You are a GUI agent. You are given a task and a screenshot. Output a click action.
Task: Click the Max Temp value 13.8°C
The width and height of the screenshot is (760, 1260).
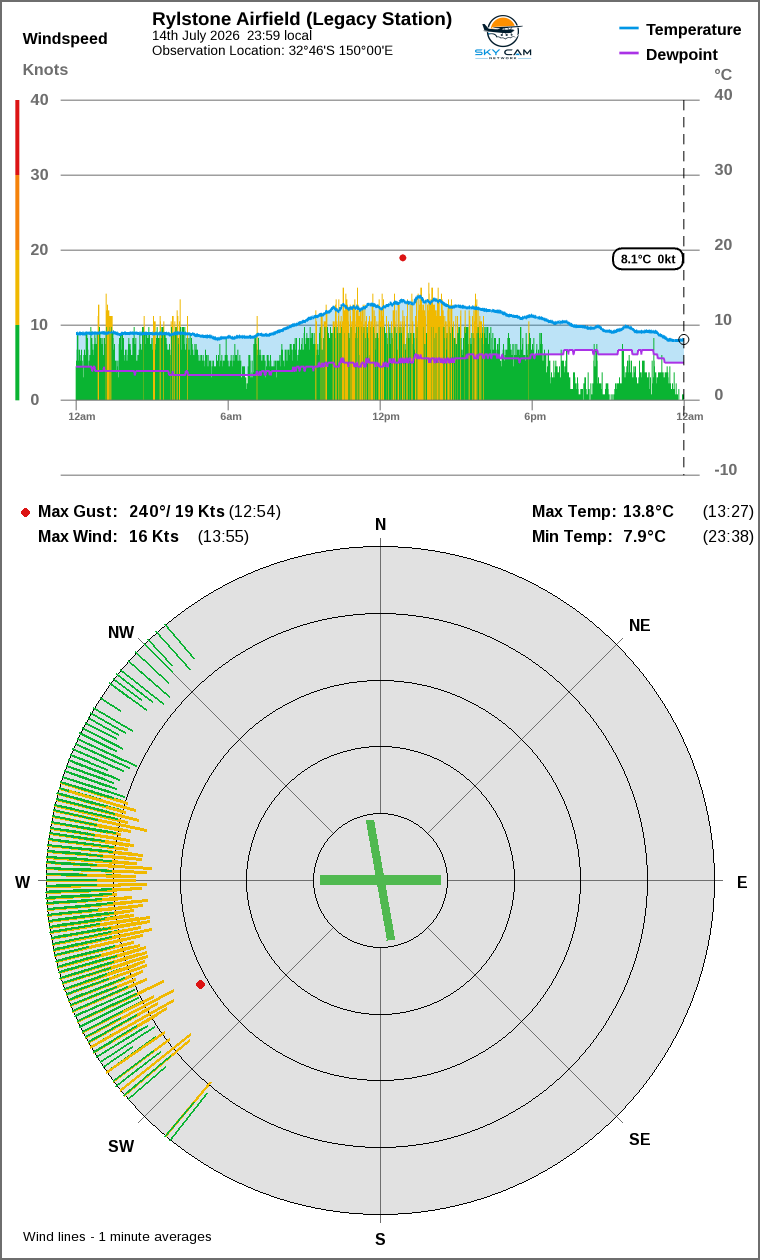(x=648, y=511)
